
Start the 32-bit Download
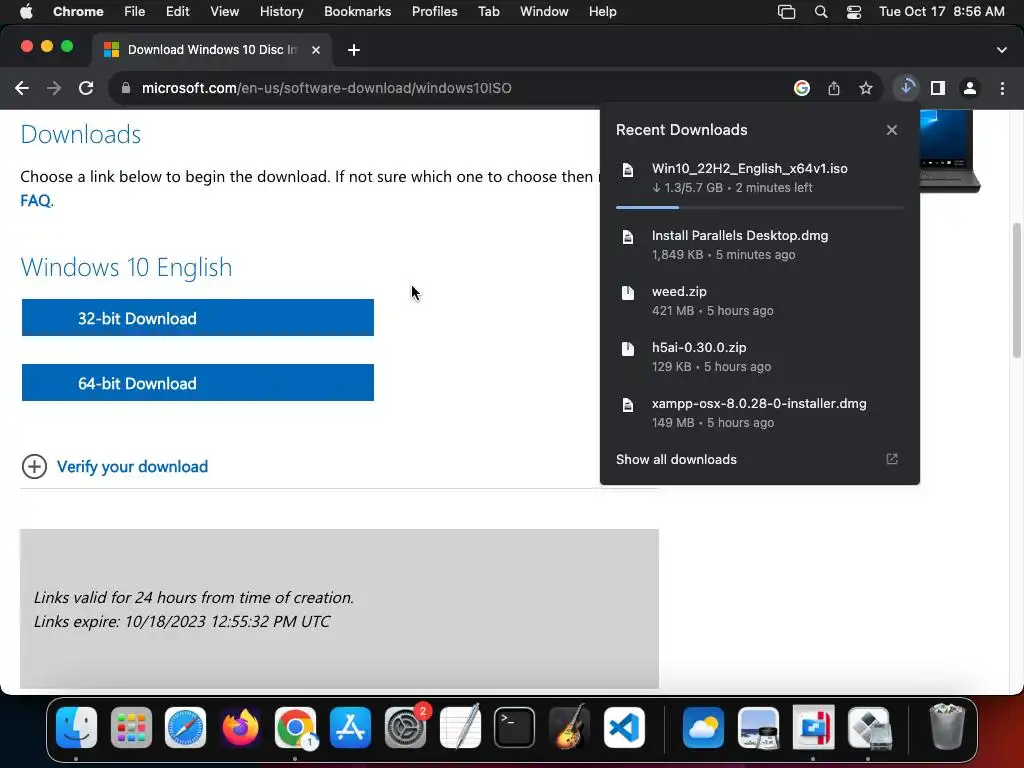[198, 318]
